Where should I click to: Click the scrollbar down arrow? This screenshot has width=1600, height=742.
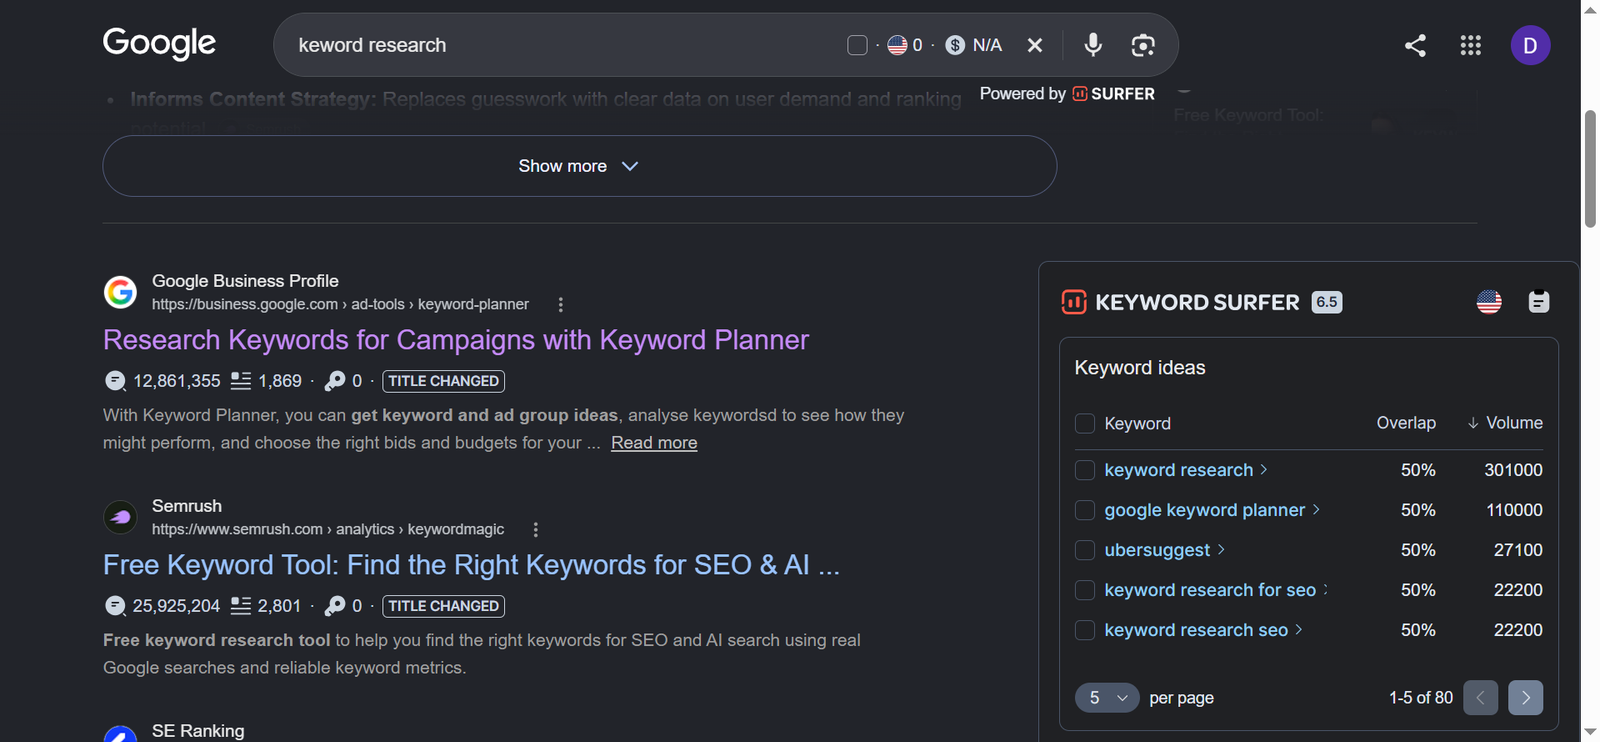pos(1590,732)
